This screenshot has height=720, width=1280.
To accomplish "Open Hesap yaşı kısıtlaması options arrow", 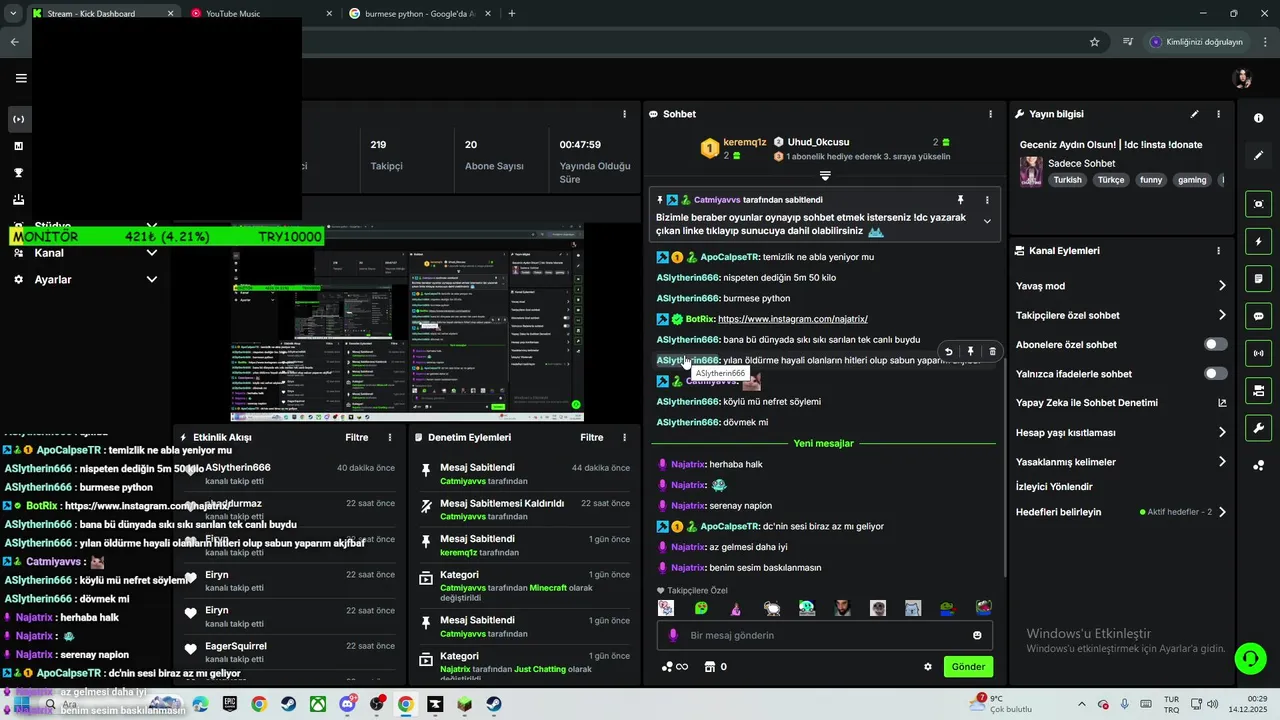I will coord(1222,433).
